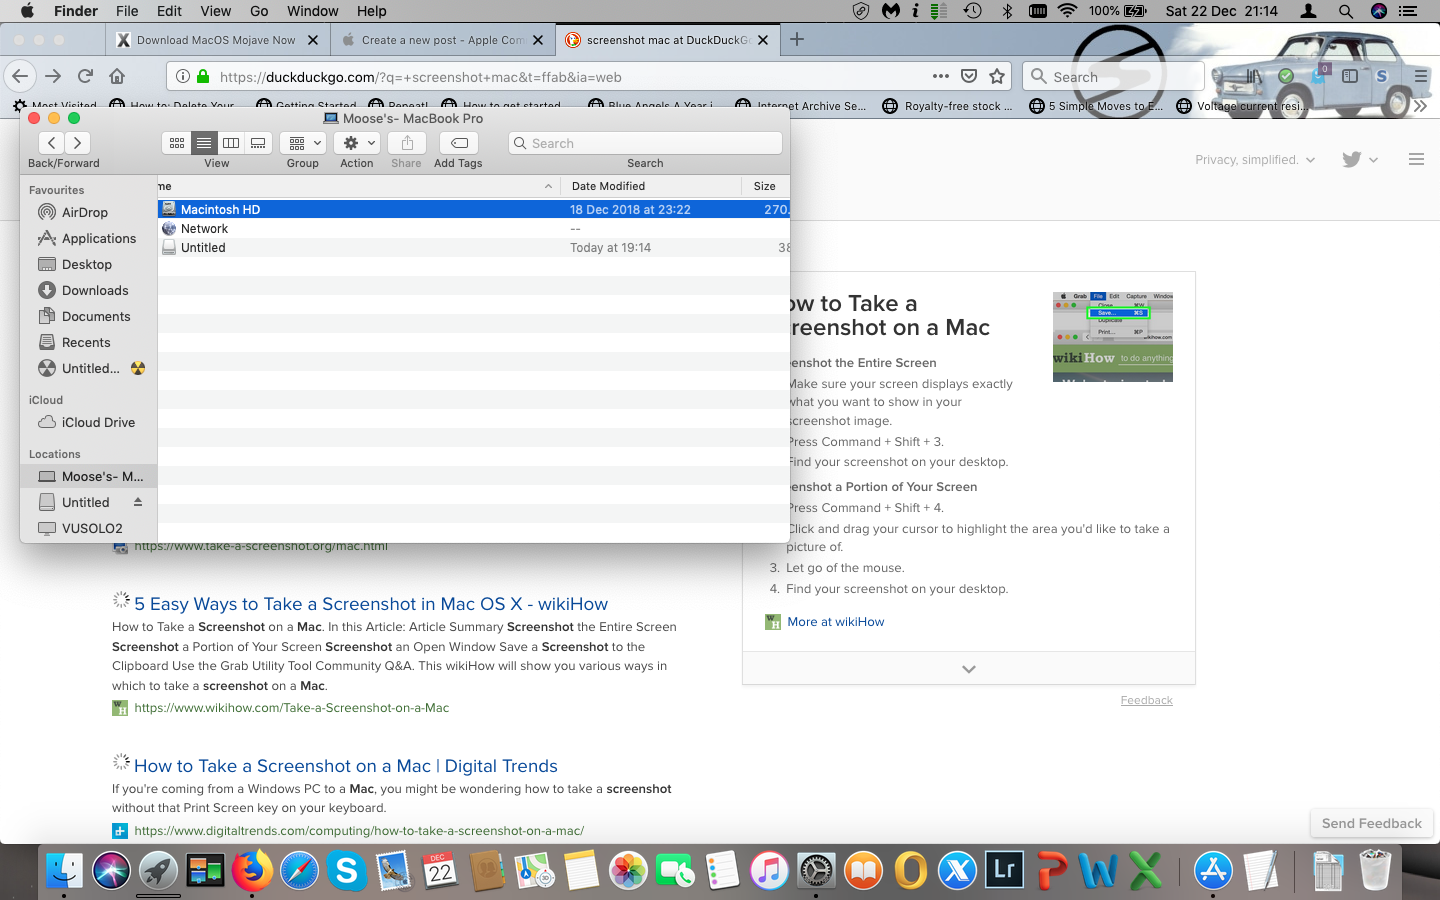The image size is (1440, 900).
Task: Click Firefox Back button
Action: (20, 76)
